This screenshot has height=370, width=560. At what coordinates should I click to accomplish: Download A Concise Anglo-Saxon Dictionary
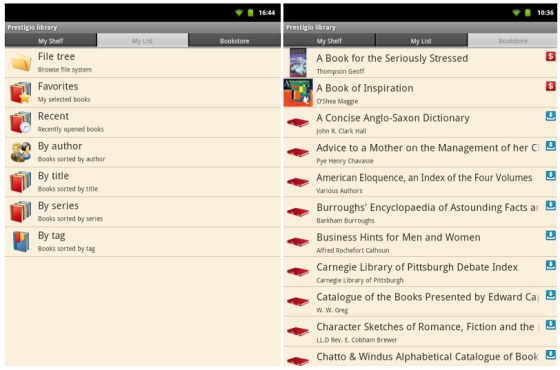pyautogui.click(x=551, y=116)
